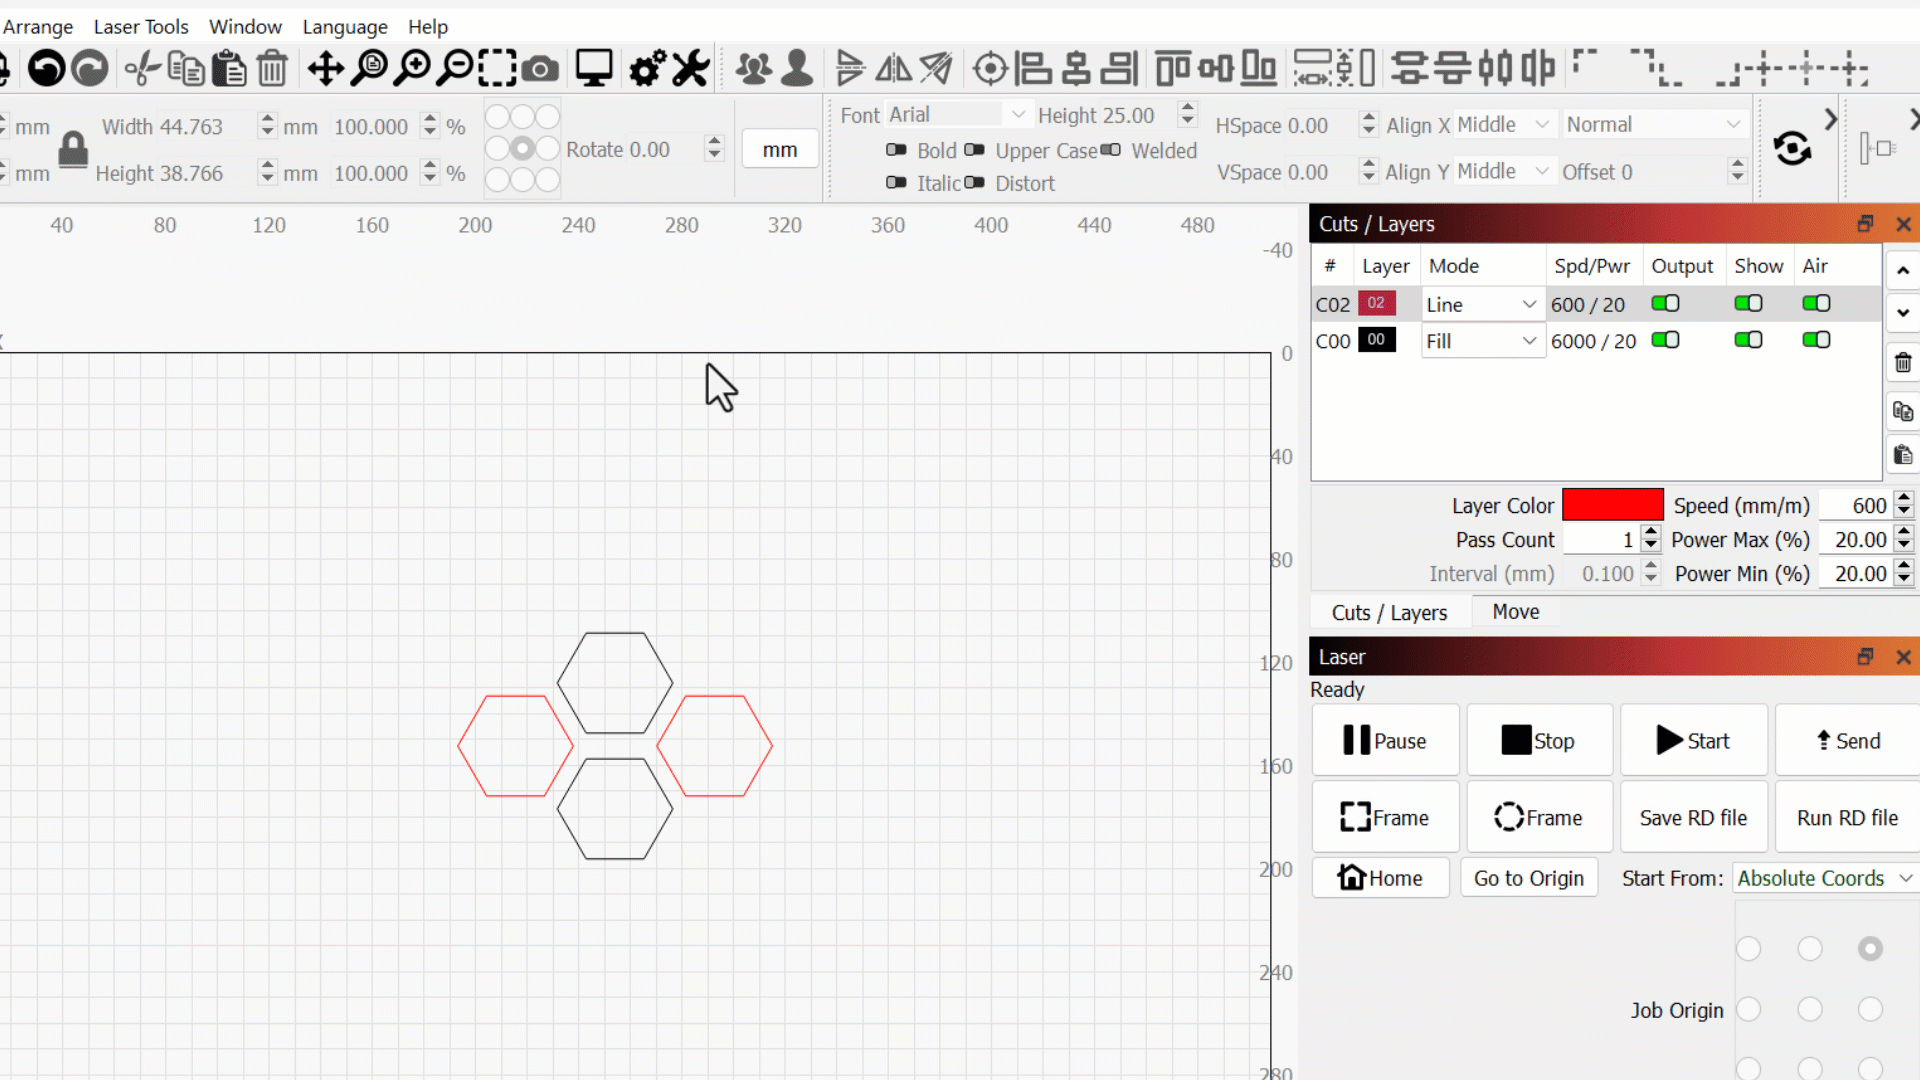Click the wrench Device Settings icon
Screen dimensions: 1920x1080
click(690, 69)
